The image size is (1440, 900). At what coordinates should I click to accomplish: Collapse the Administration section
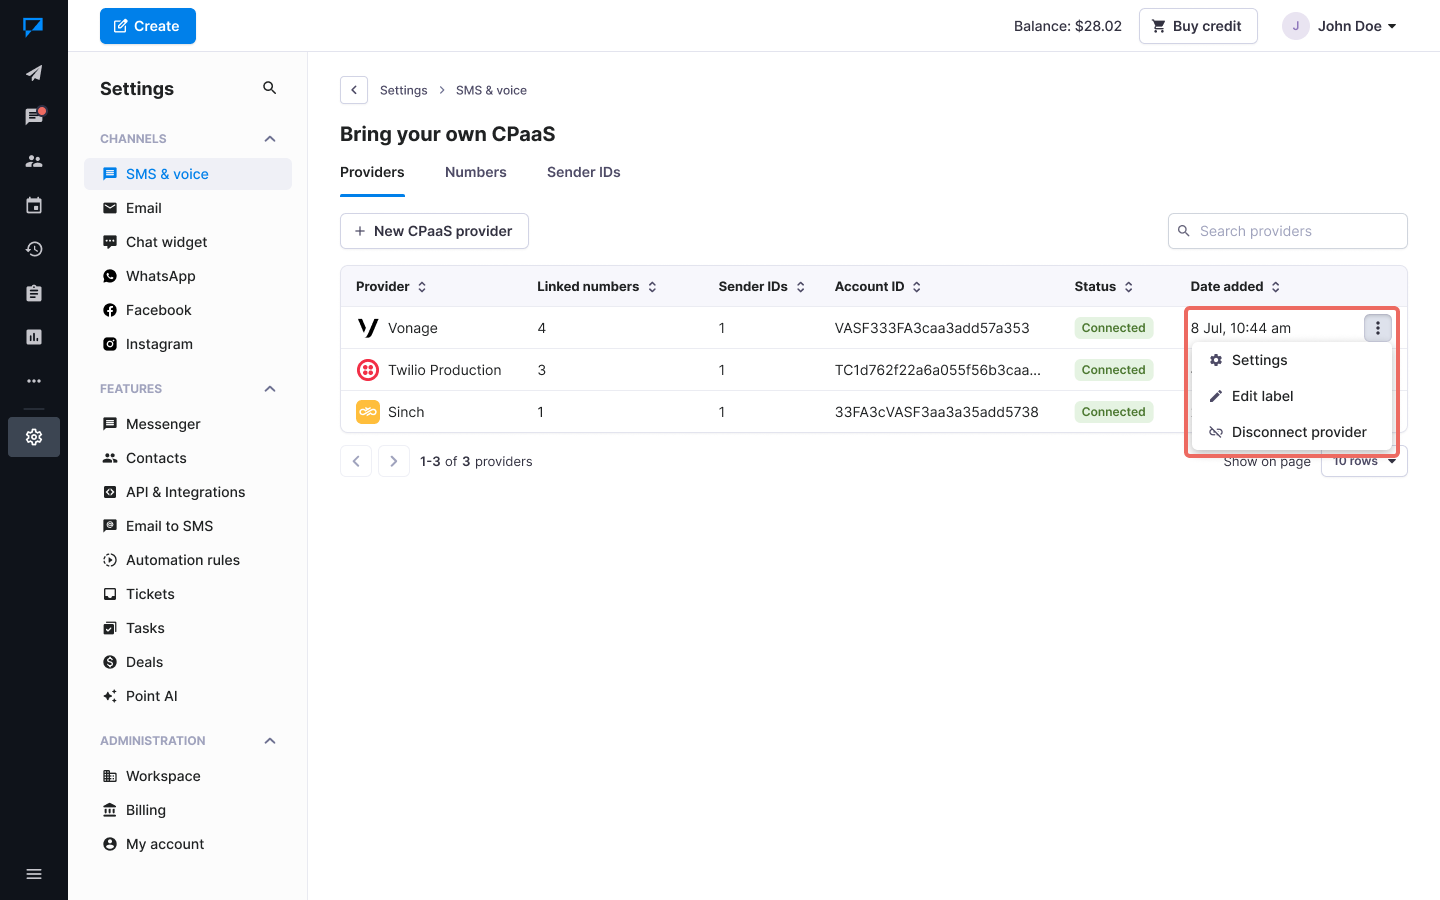[x=270, y=741]
